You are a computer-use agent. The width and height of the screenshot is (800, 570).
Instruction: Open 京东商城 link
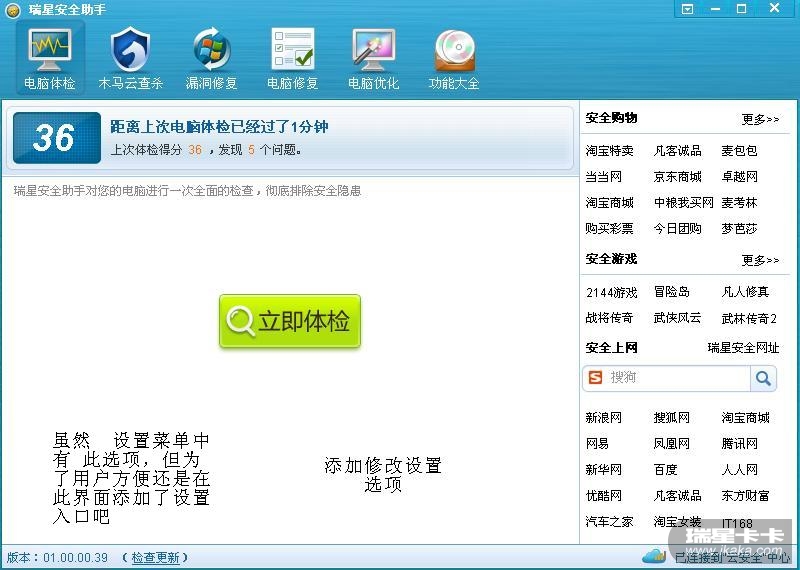pos(678,177)
